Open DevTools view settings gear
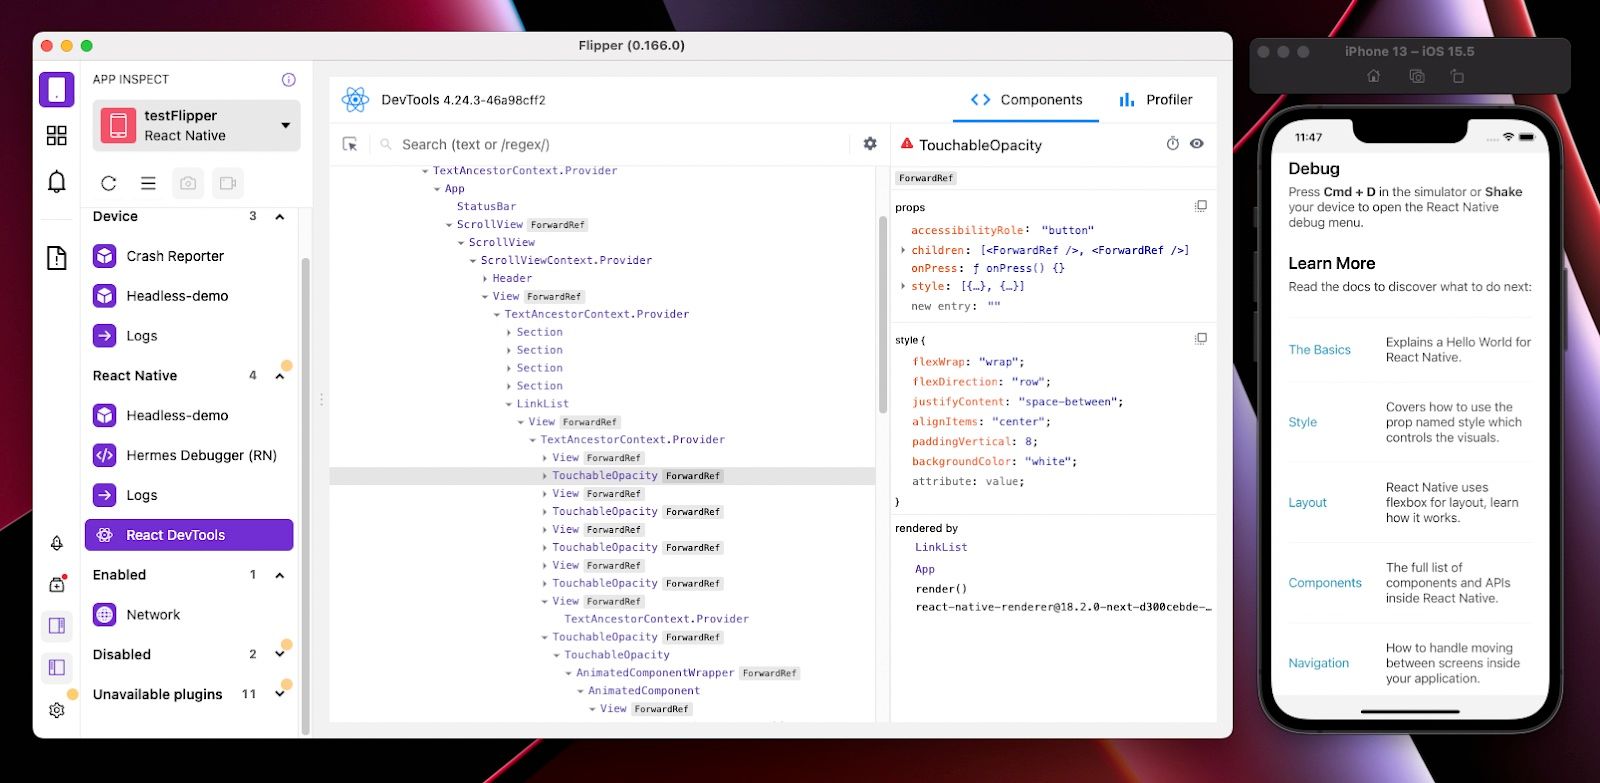 coord(870,144)
